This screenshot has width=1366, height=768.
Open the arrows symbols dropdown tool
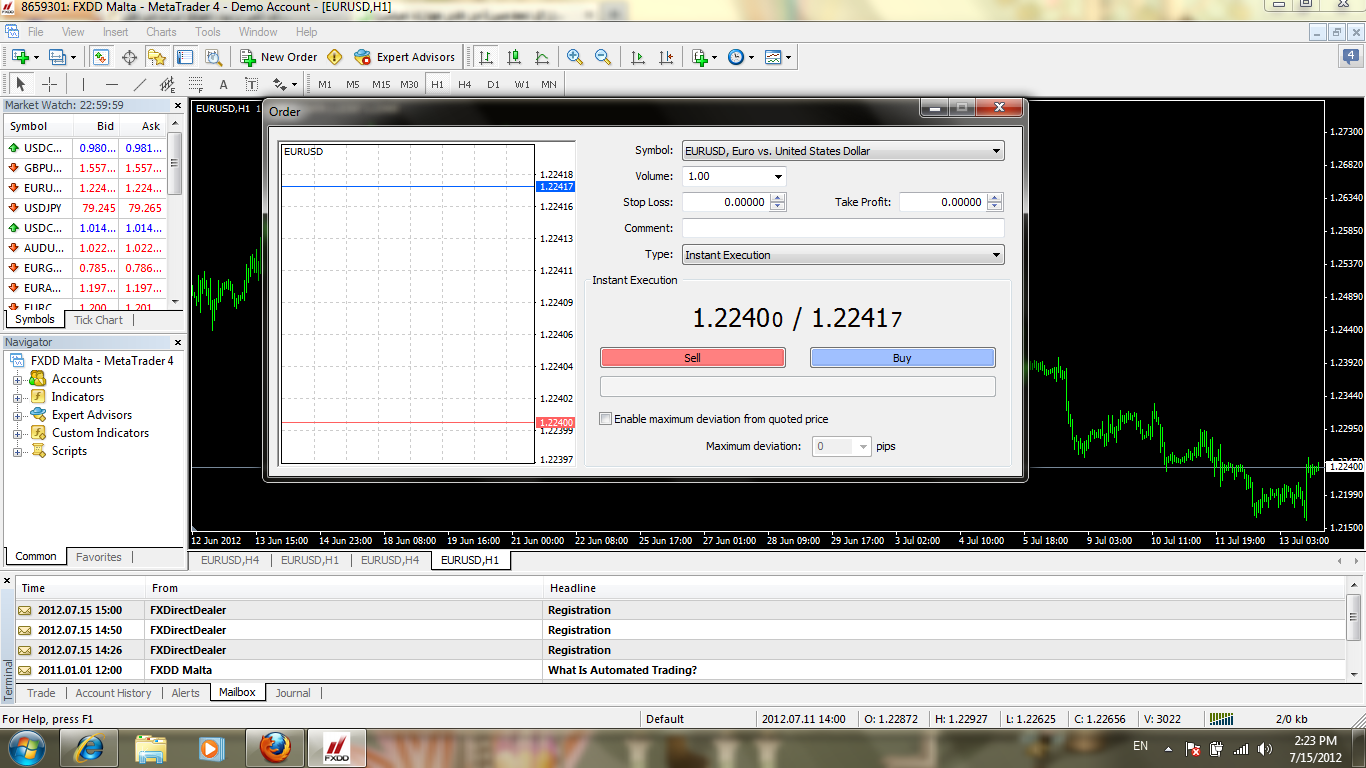point(283,84)
